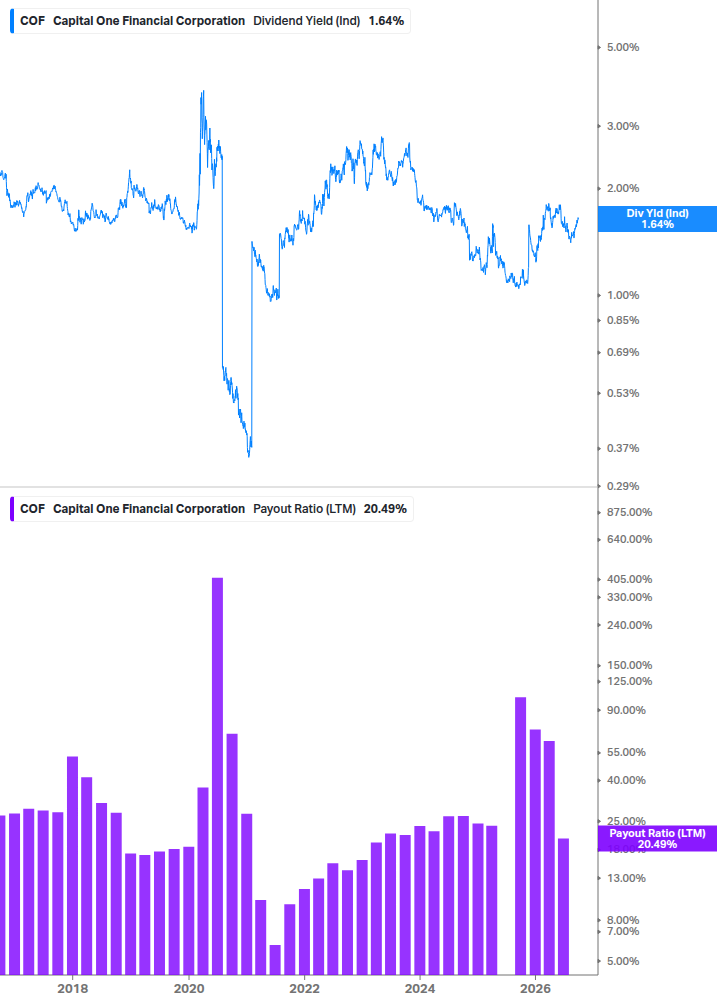Click the 5.00% tick on the dividend yield axis
The width and height of the screenshot is (717, 1005).
tap(623, 47)
